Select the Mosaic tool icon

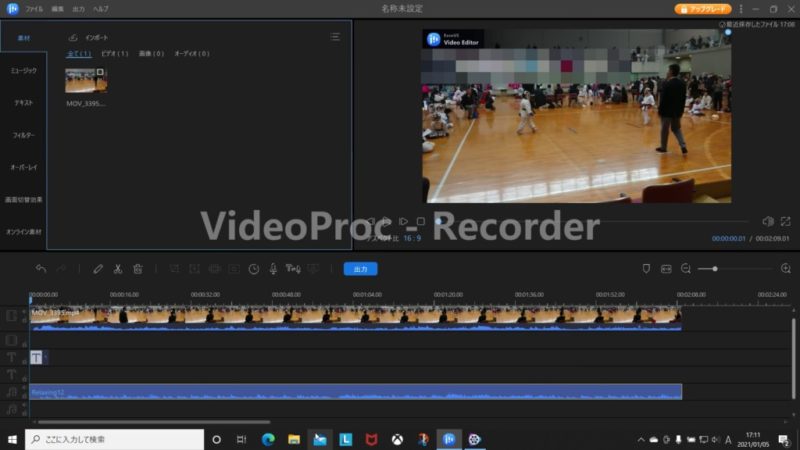(x=214, y=269)
